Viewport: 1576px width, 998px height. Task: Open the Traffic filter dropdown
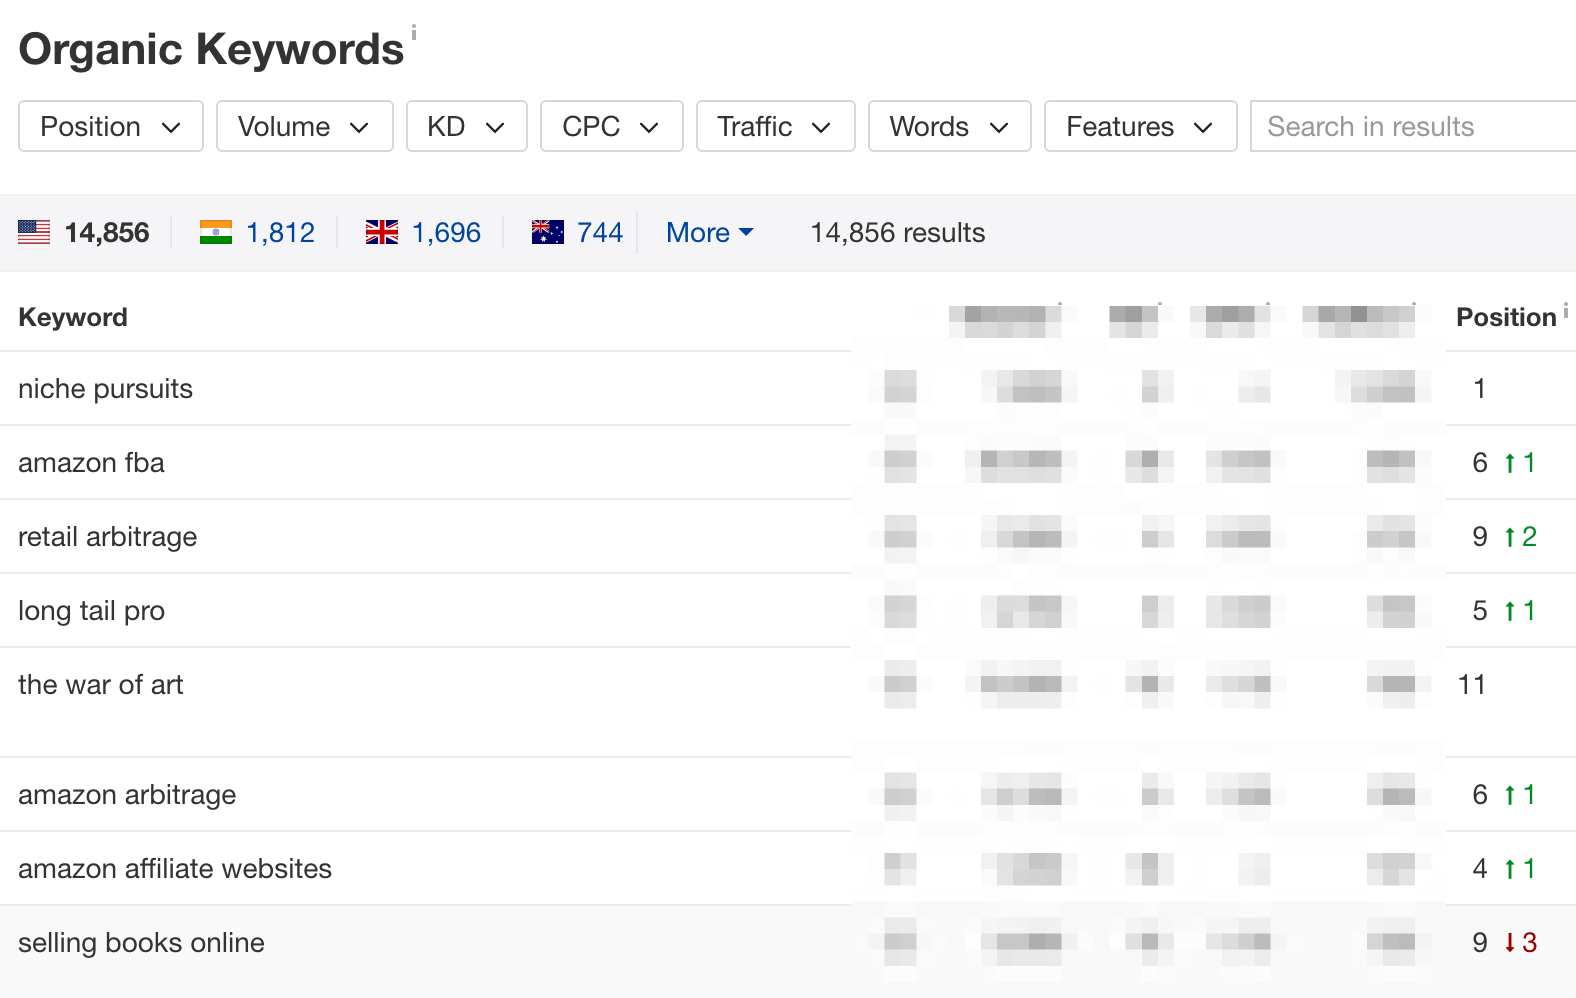tap(776, 126)
